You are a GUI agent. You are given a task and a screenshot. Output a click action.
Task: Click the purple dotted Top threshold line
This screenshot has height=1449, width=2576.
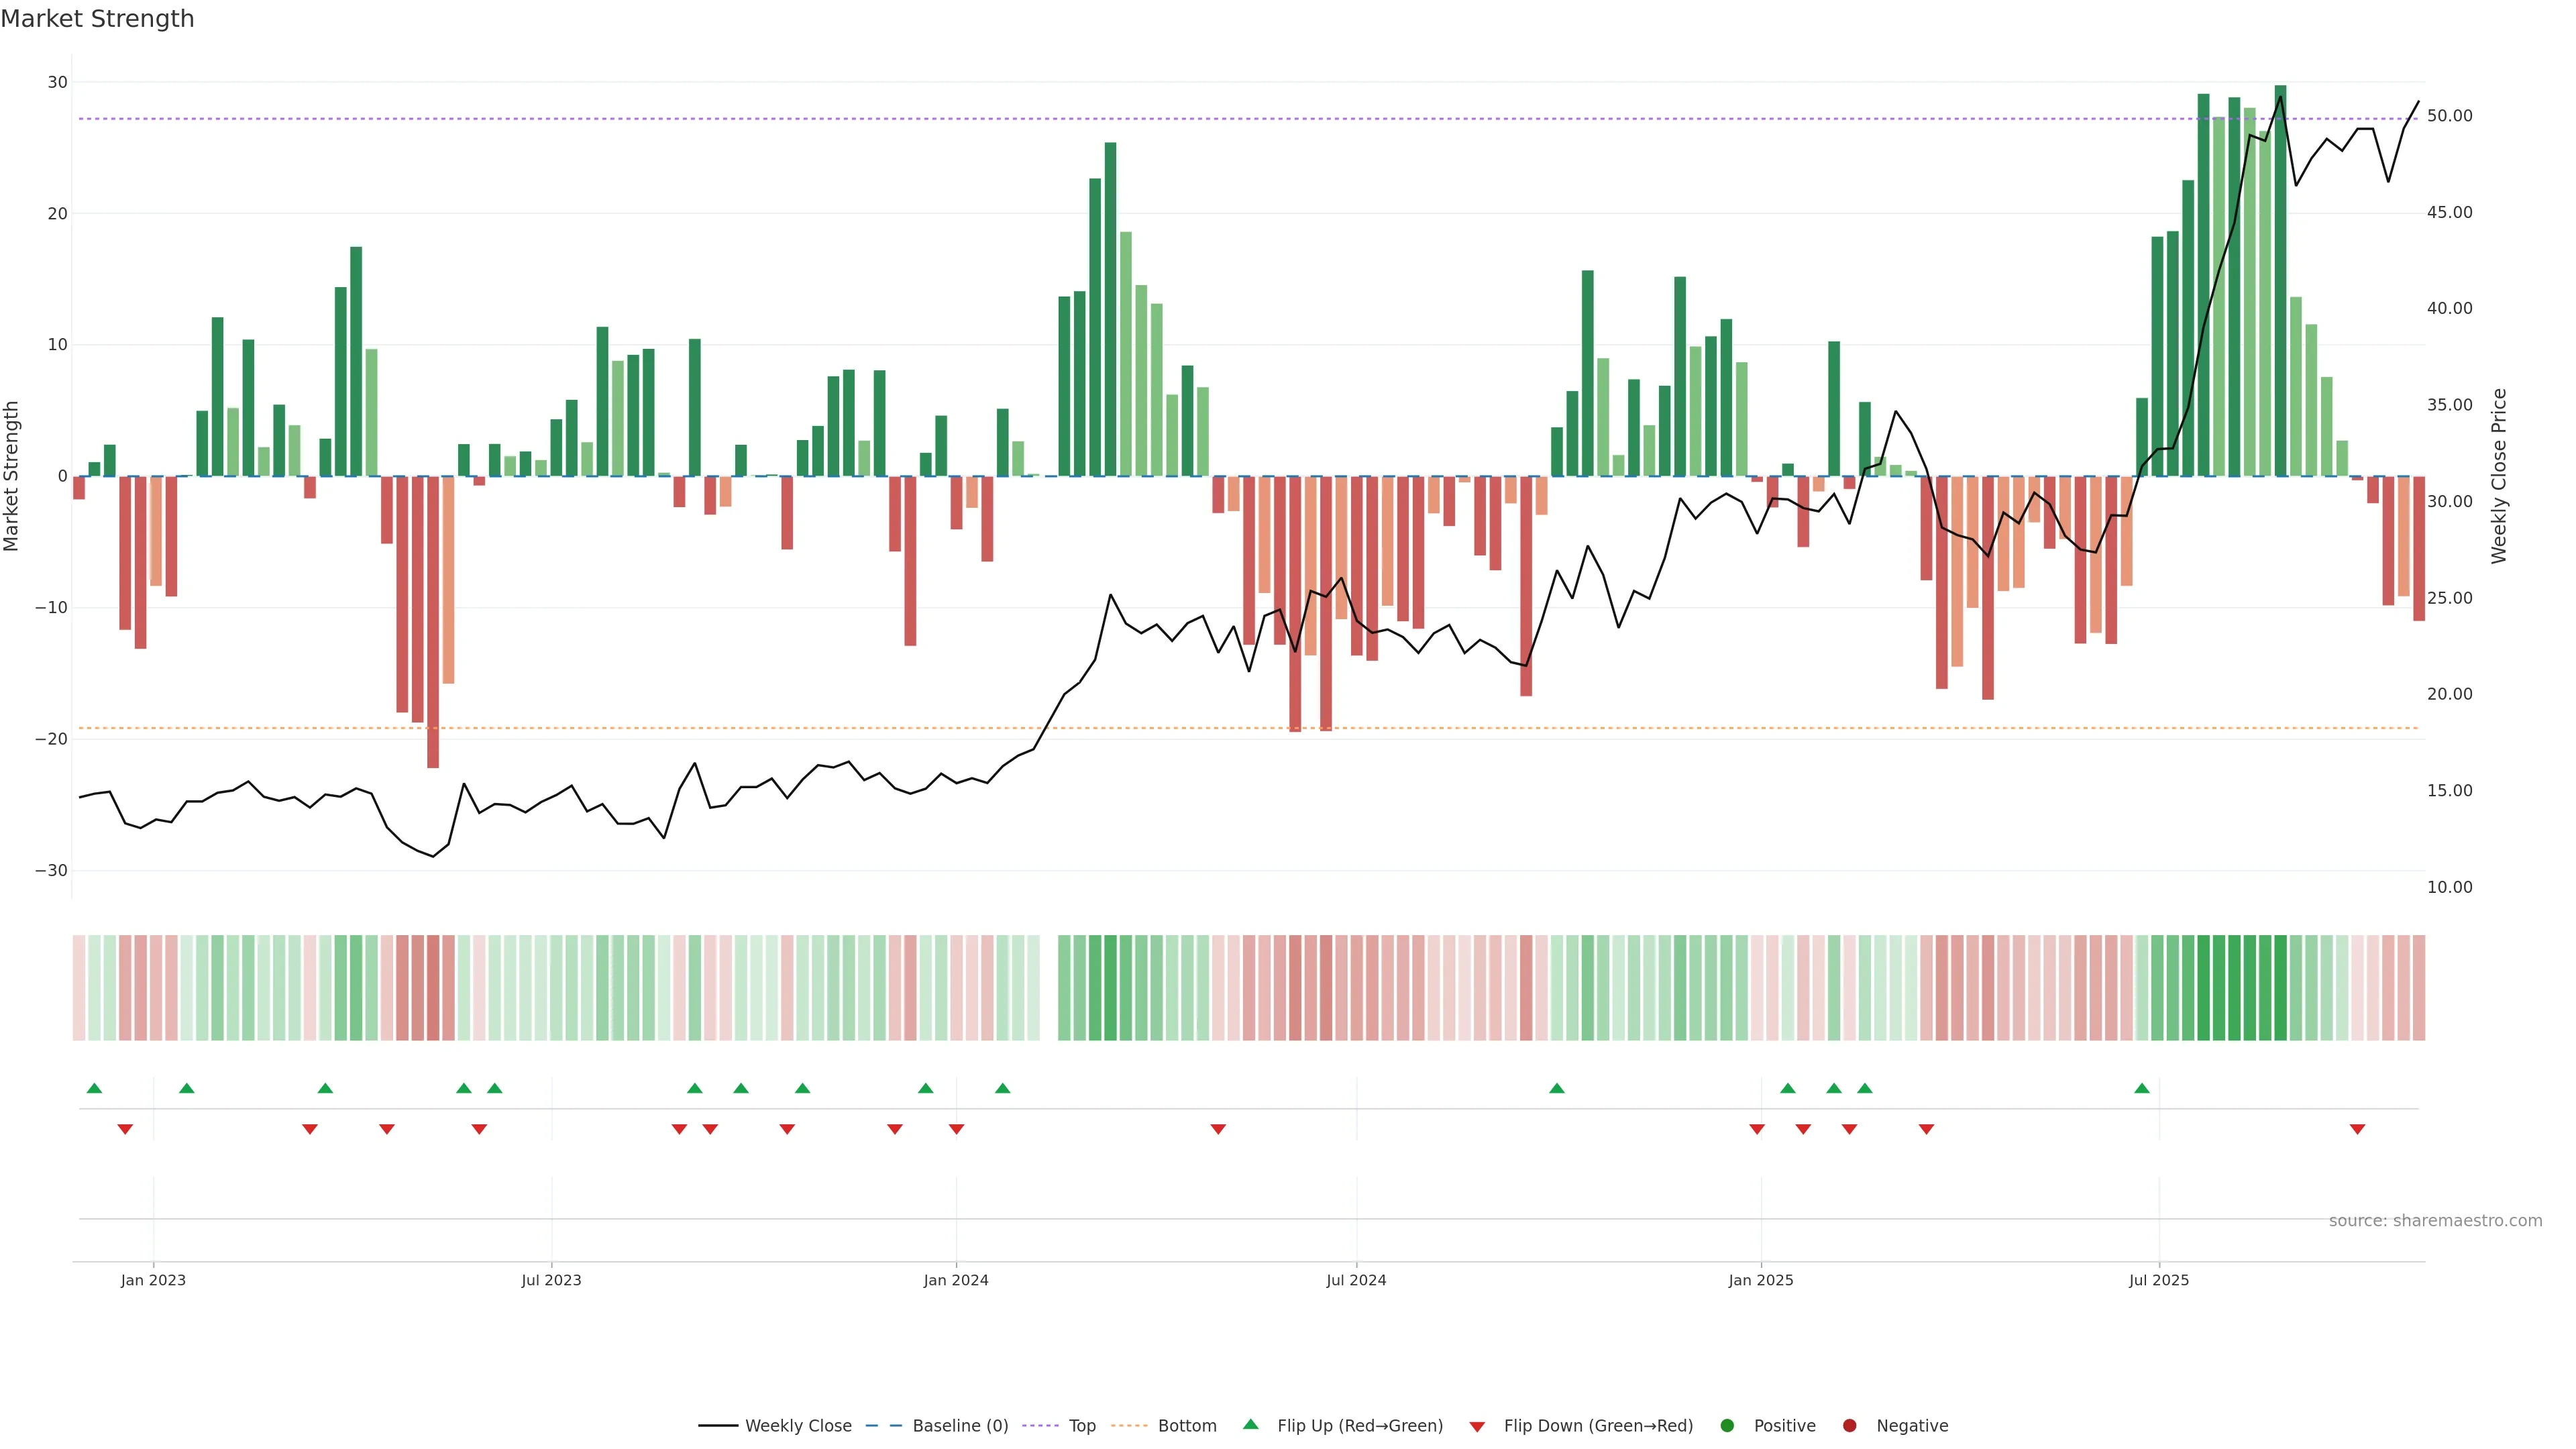click(x=1000, y=119)
